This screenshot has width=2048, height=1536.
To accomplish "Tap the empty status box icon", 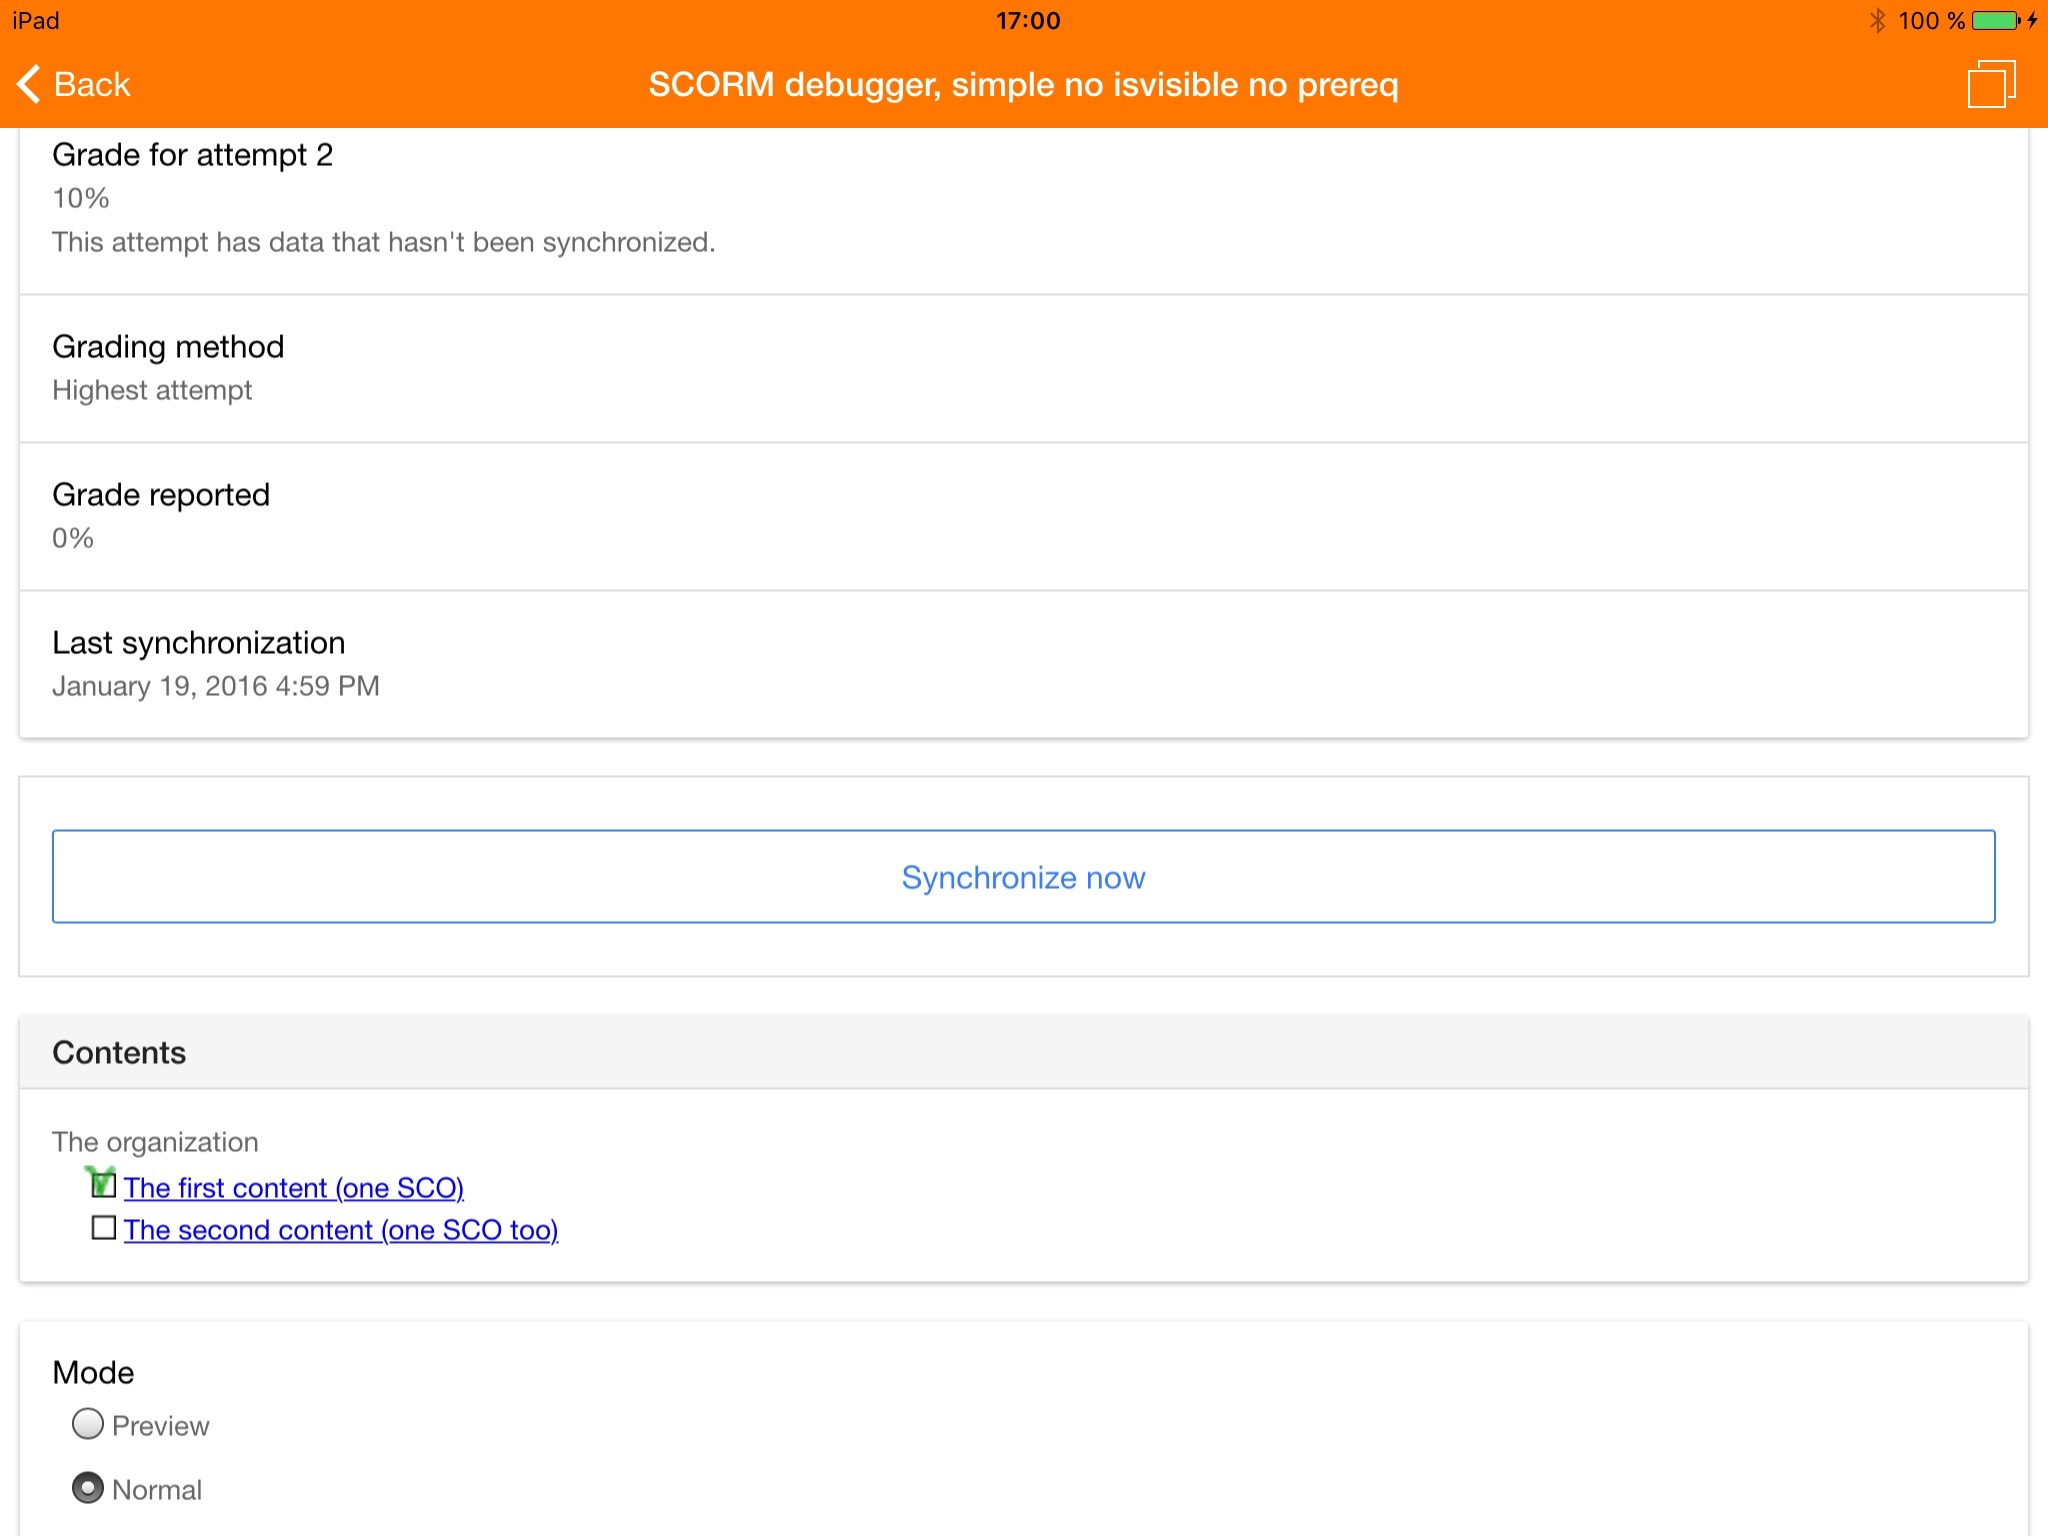I will pos(103,1228).
